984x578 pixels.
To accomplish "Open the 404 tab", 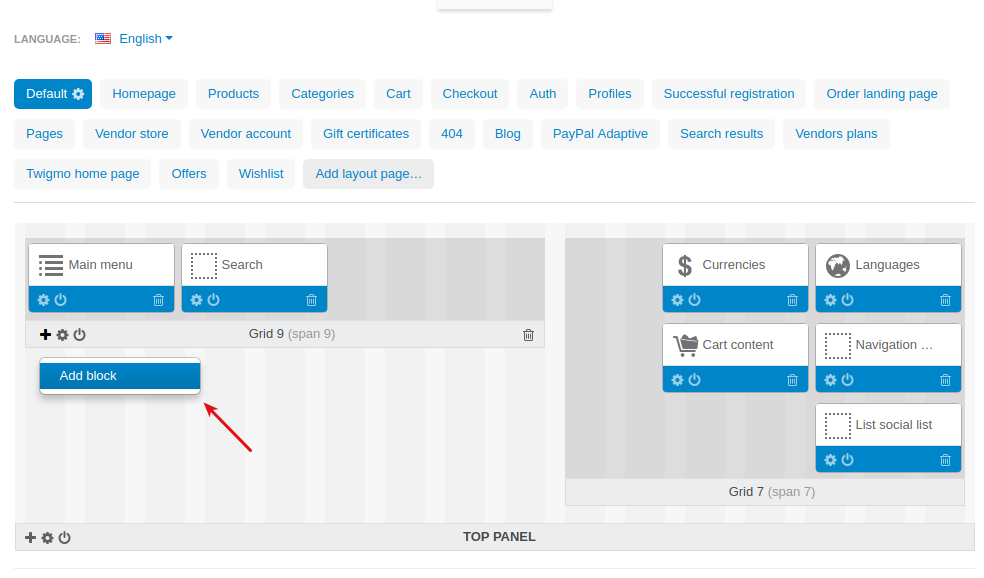I will pyautogui.click(x=452, y=134).
